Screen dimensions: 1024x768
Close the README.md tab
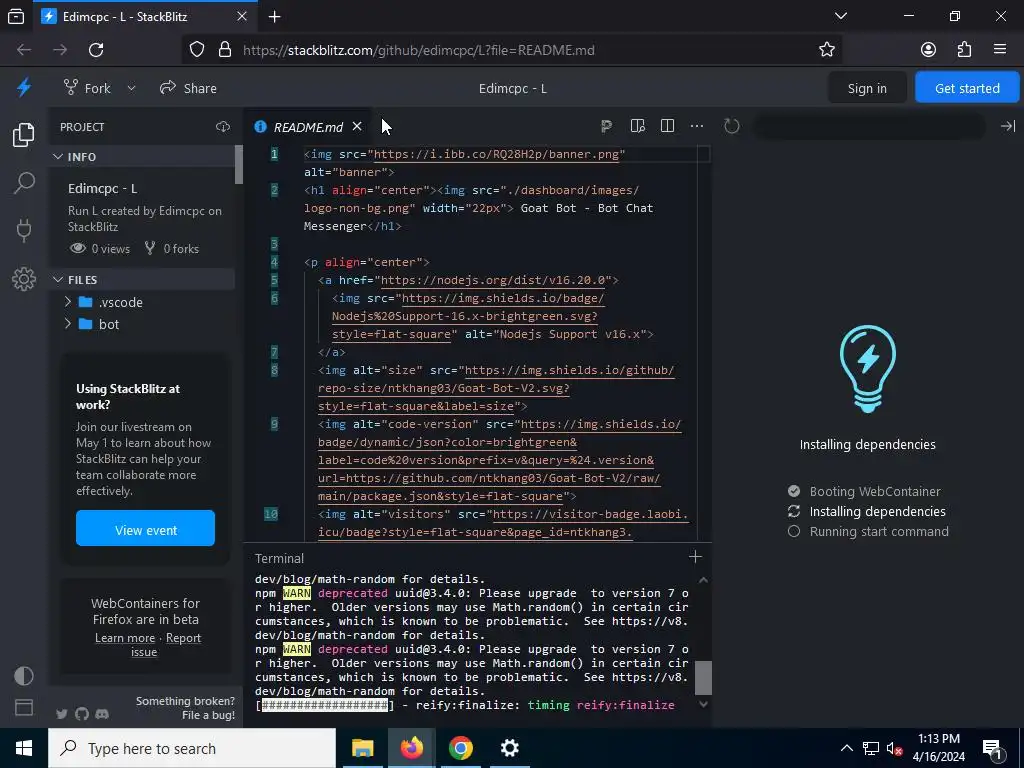pyautogui.click(x=357, y=126)
